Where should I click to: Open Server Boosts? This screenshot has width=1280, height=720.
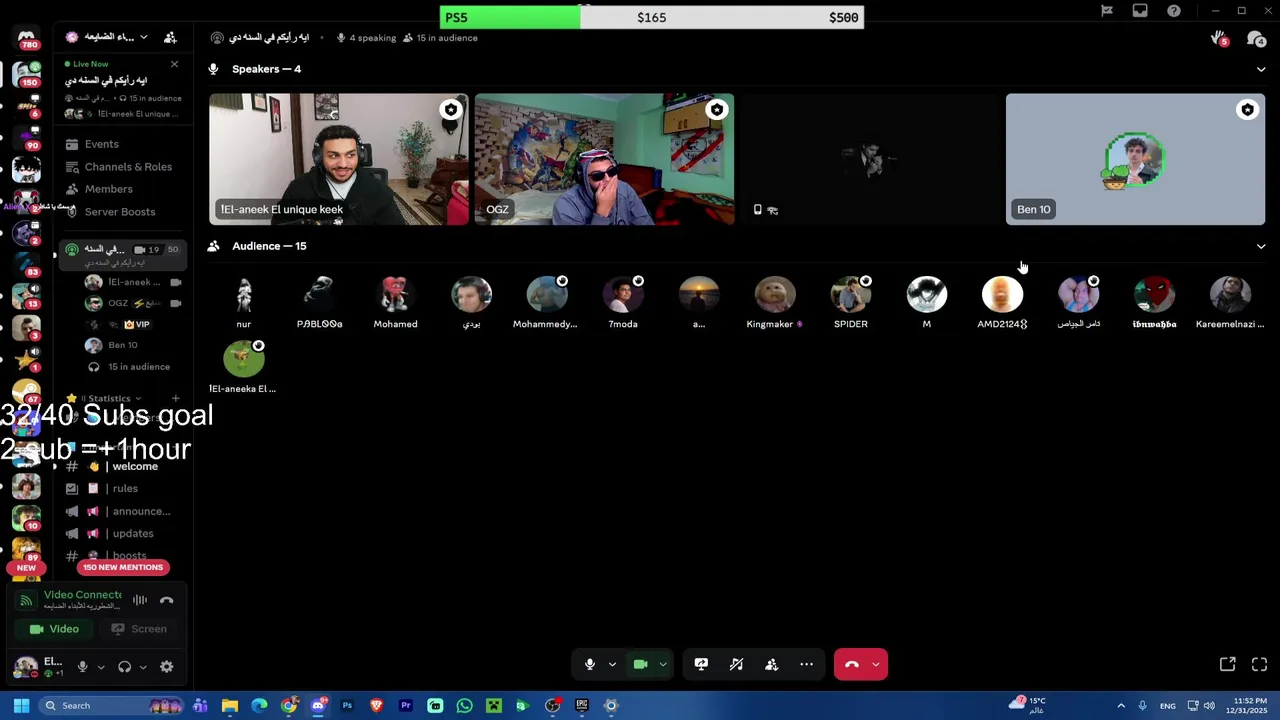[120, 212]
